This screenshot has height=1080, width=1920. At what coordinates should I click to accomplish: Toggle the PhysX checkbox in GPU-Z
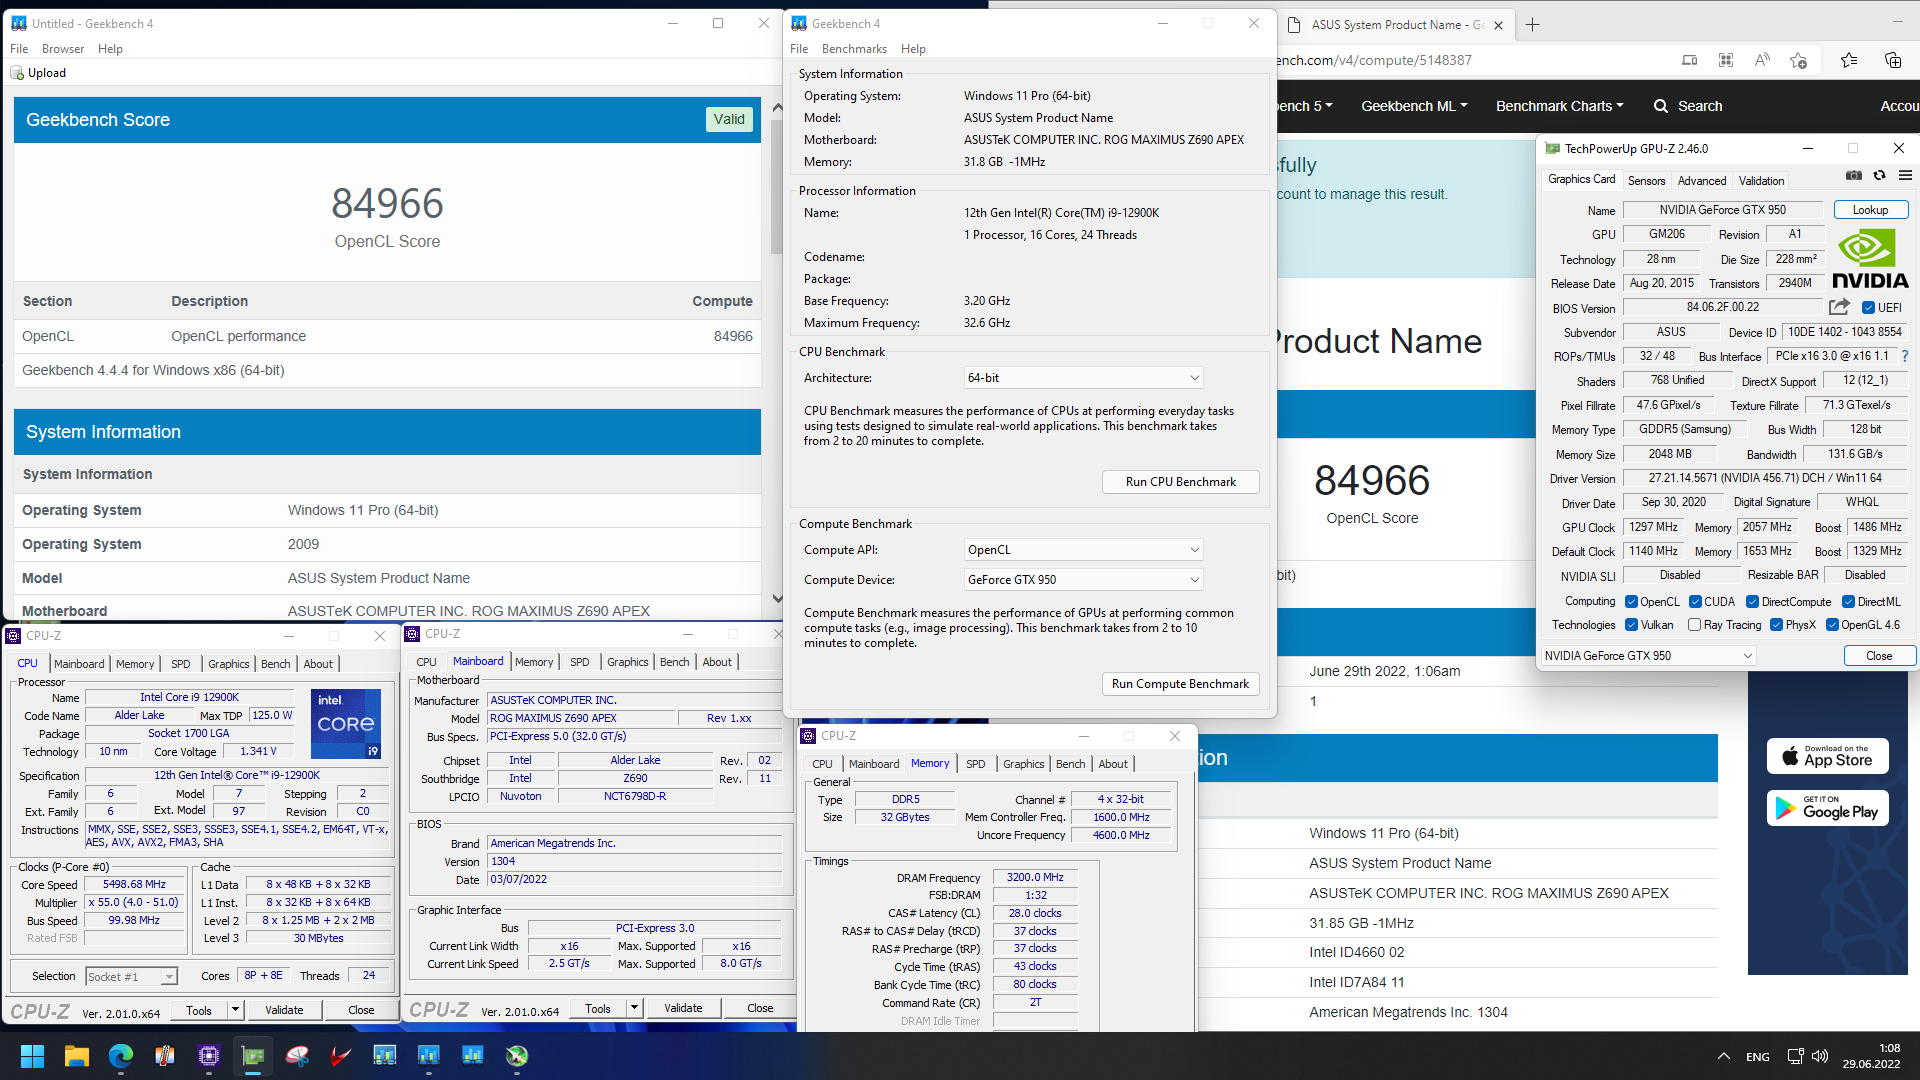1776,625
